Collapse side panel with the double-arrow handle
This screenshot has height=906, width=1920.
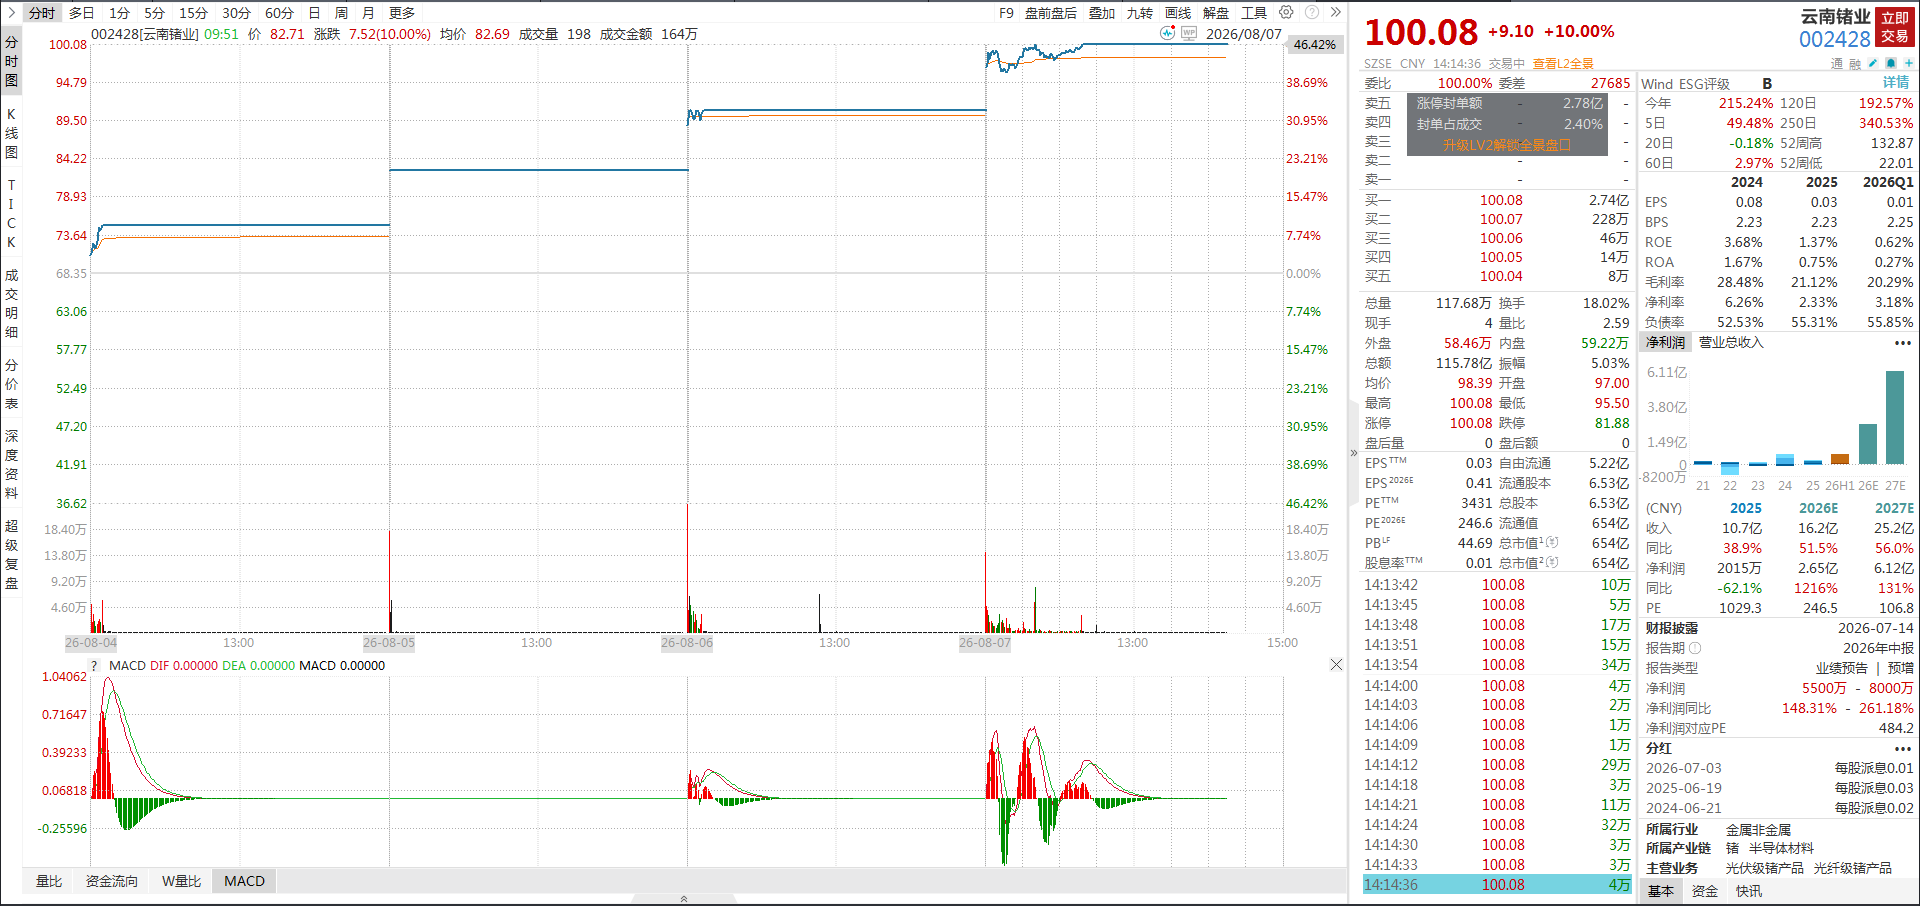pos(1354,453)
